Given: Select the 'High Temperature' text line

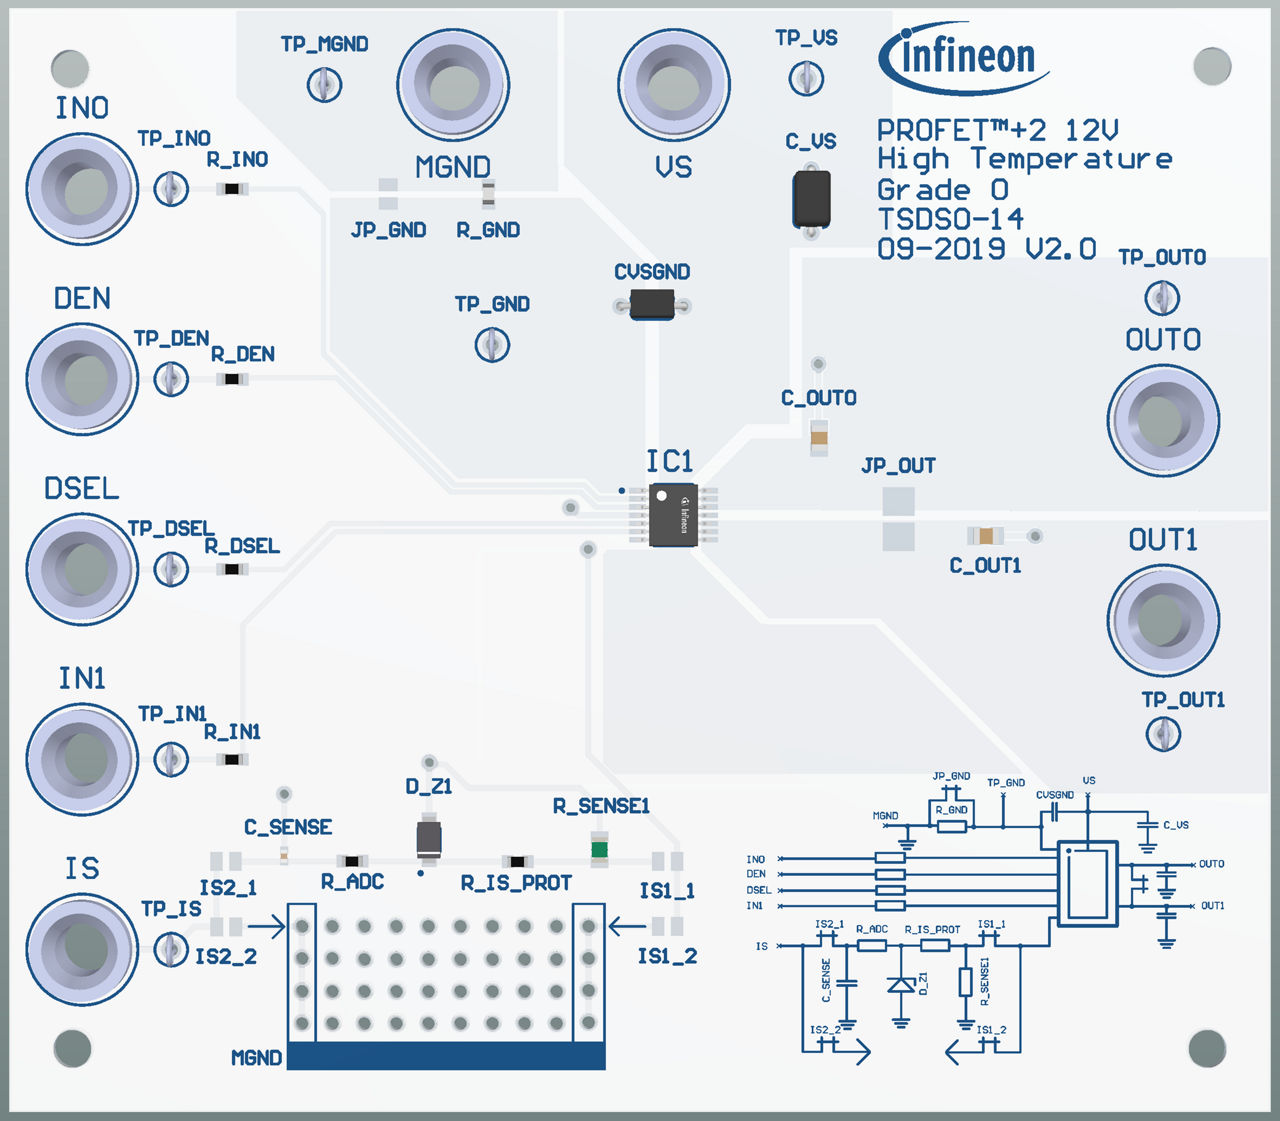Looking at the screenshot, I should [x=1025, y=159].
